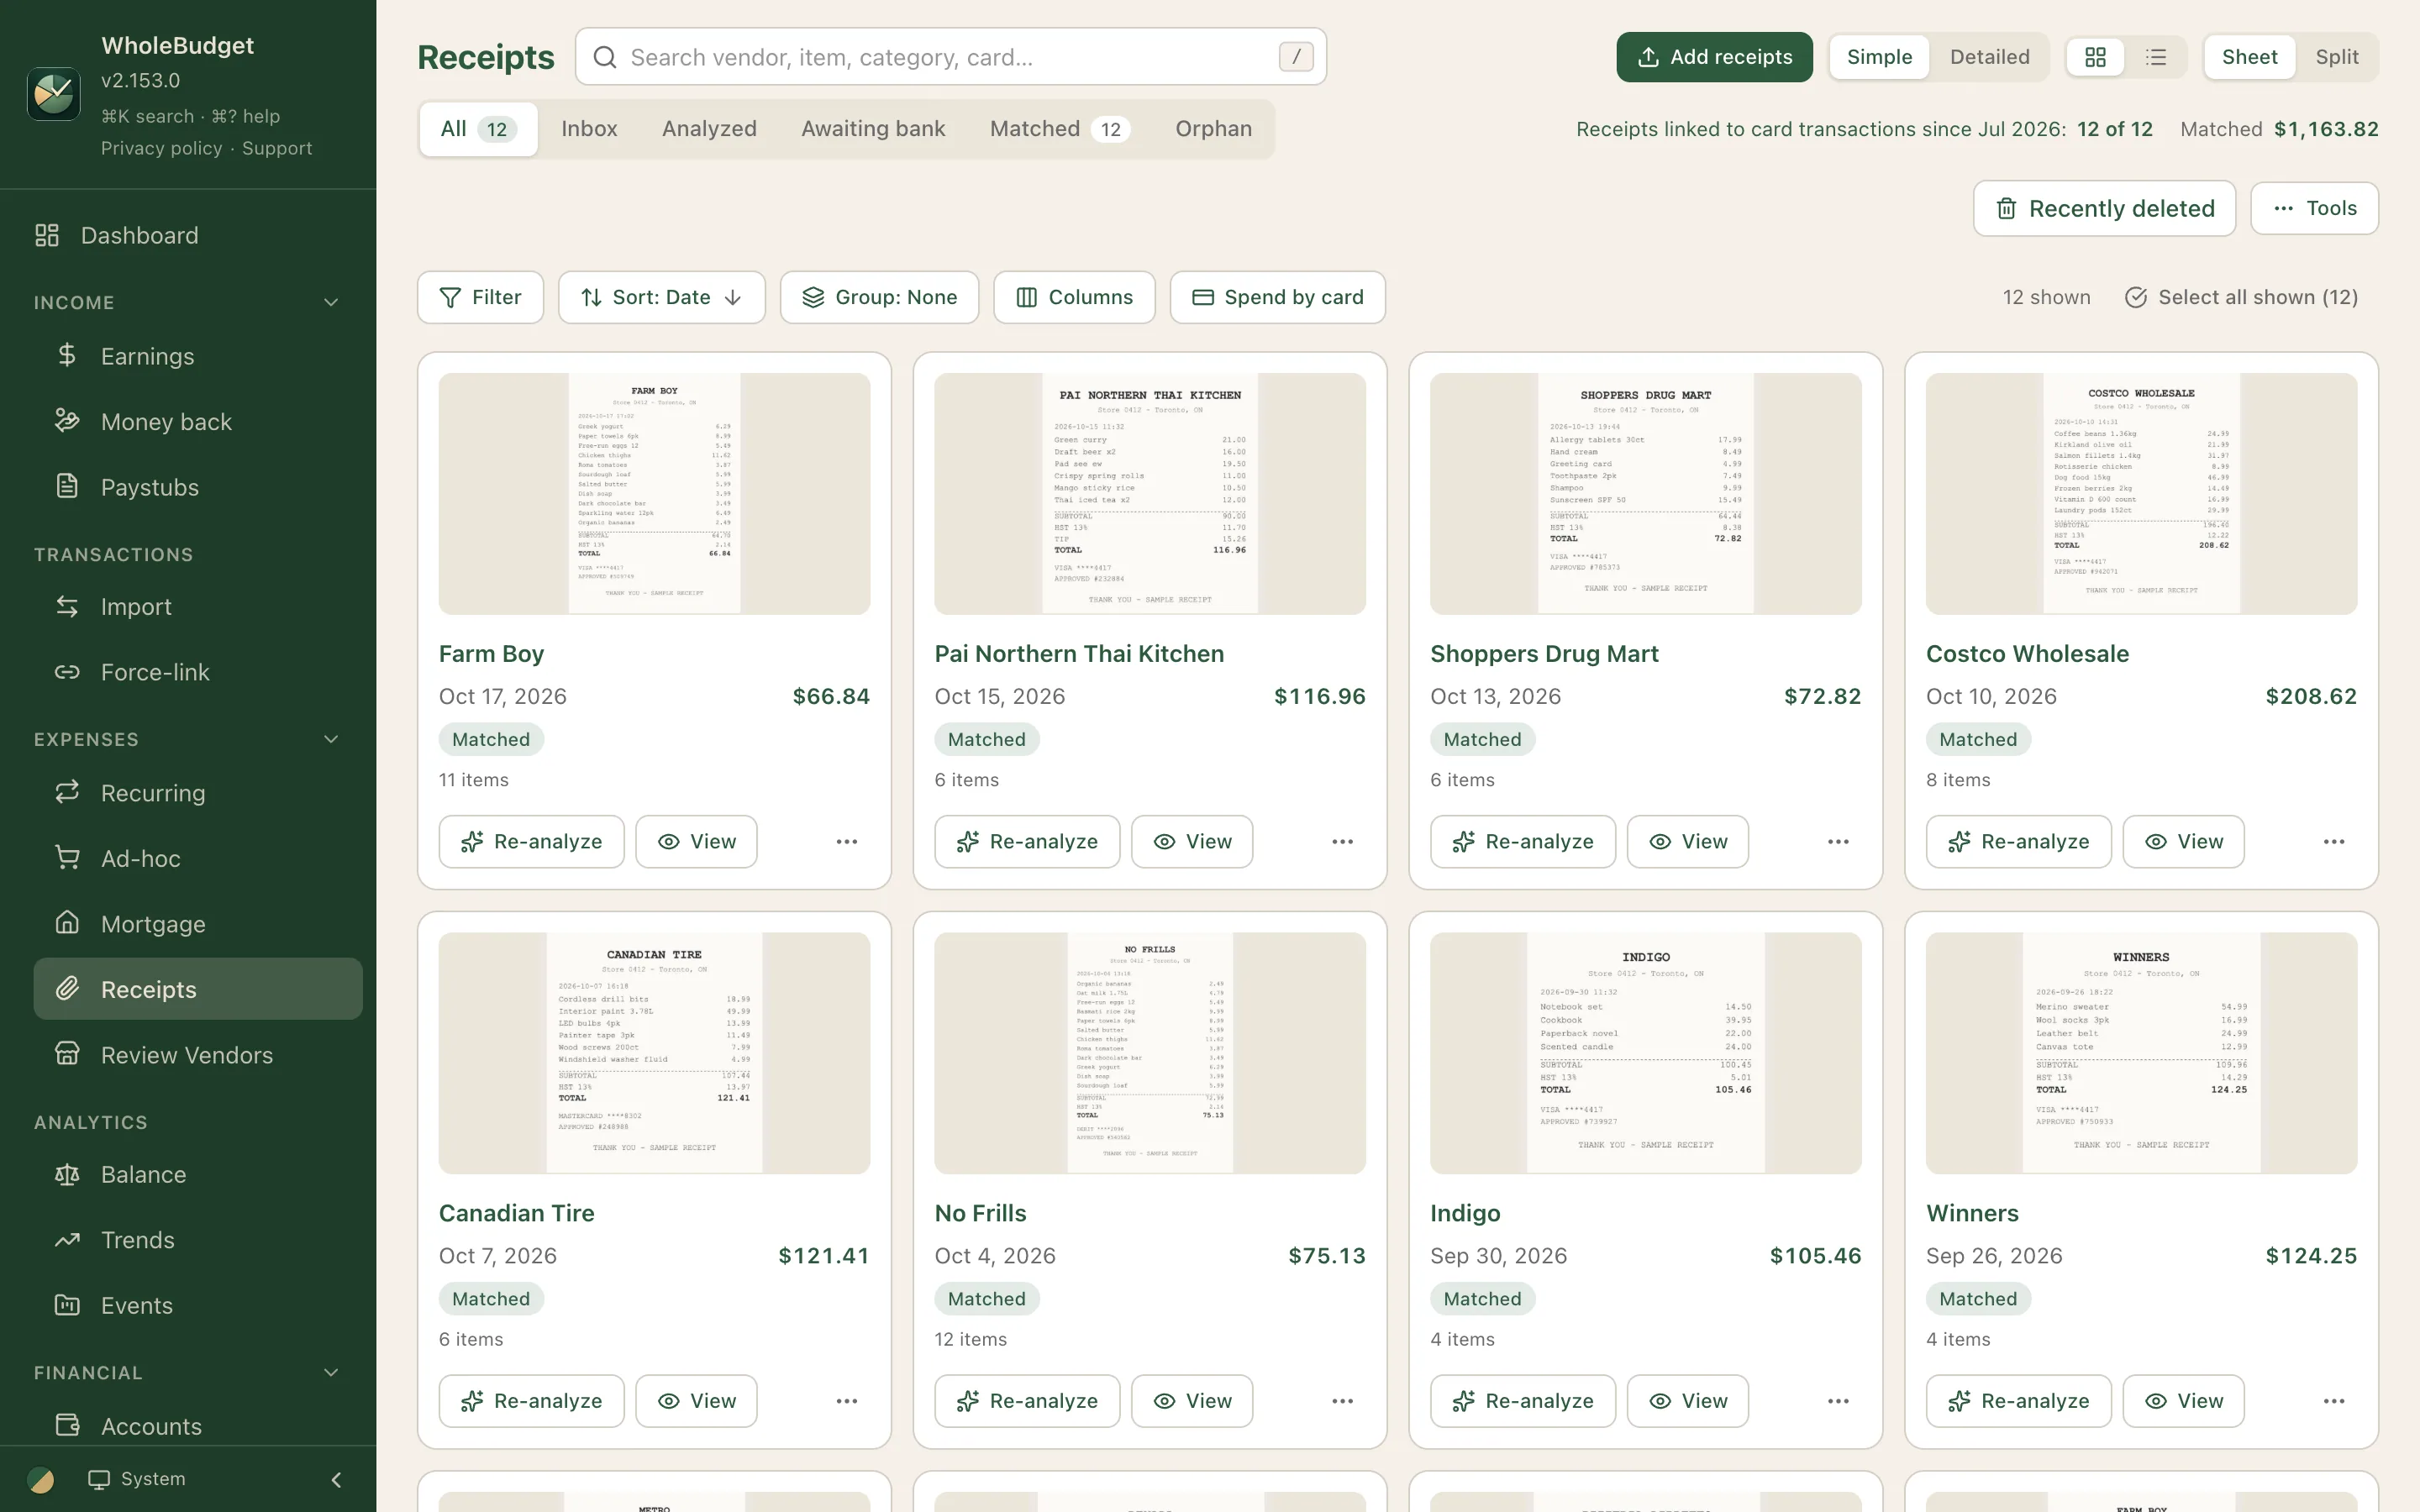The height and width of the screenshot is (1512, 2420).
Task: Open Mortgage page
Action: (x=198, y=924)
